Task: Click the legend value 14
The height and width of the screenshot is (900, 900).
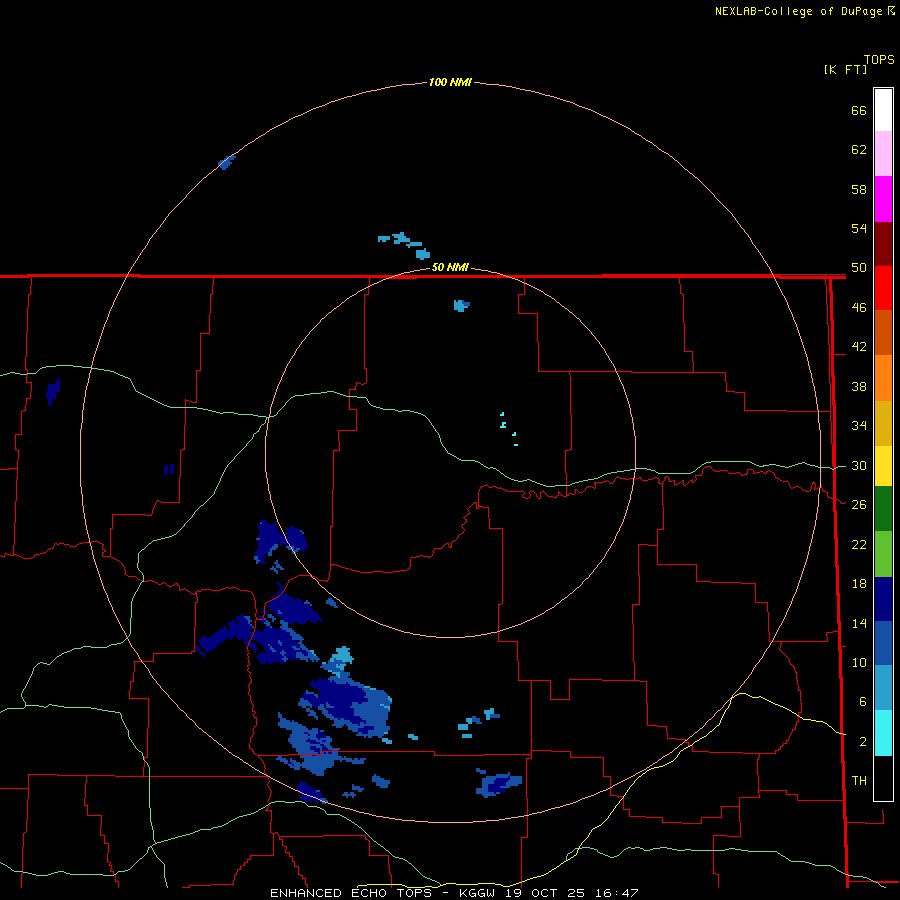Action: (x=859, y=623)
